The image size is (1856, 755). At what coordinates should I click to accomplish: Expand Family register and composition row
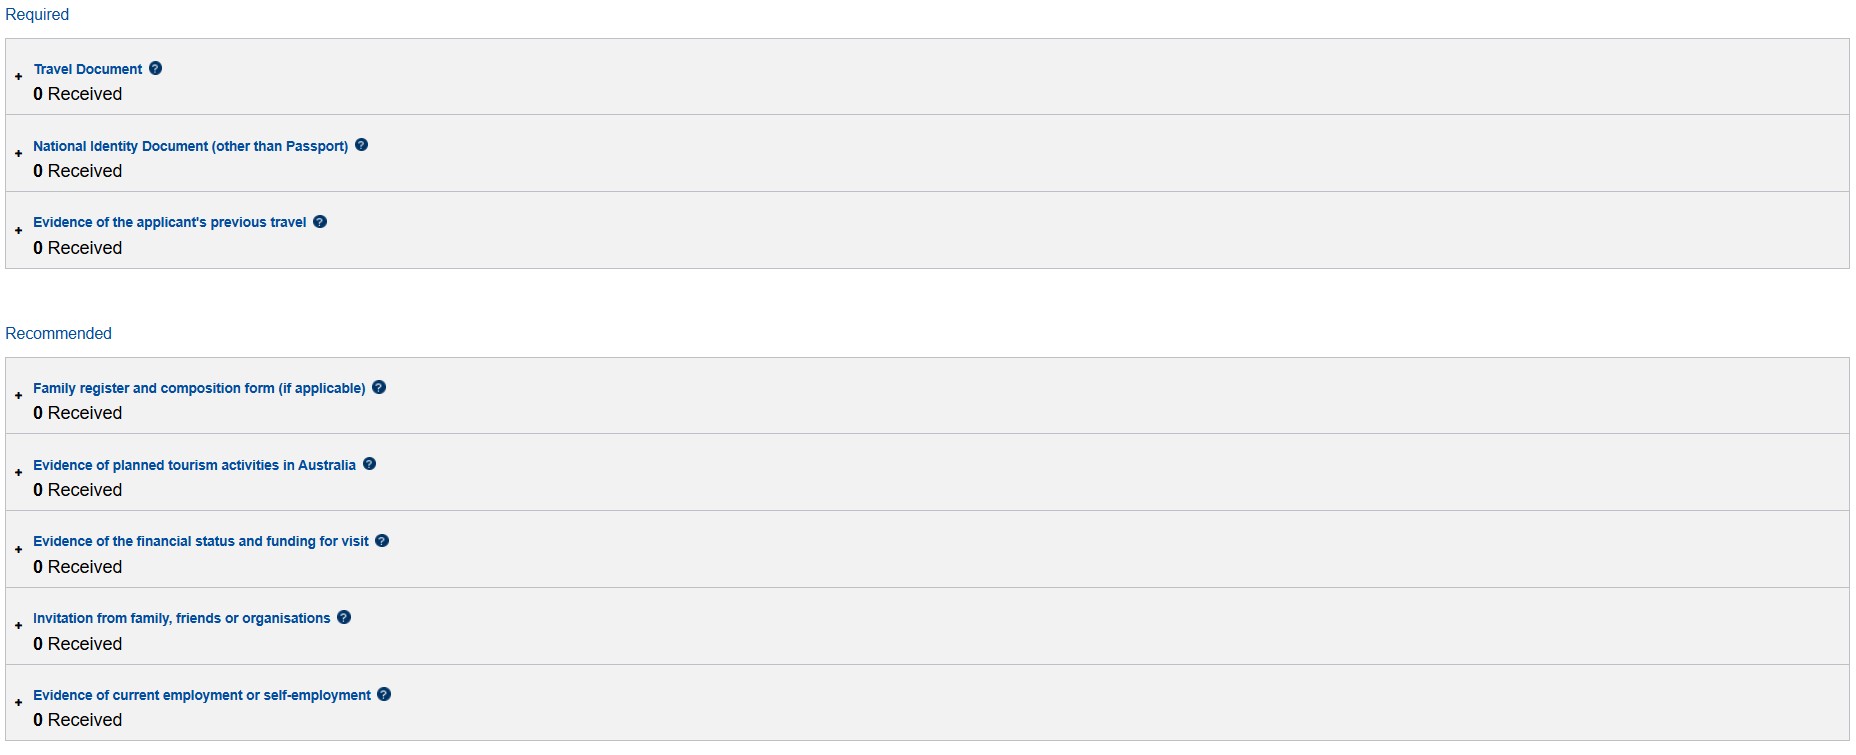(18, 396)
